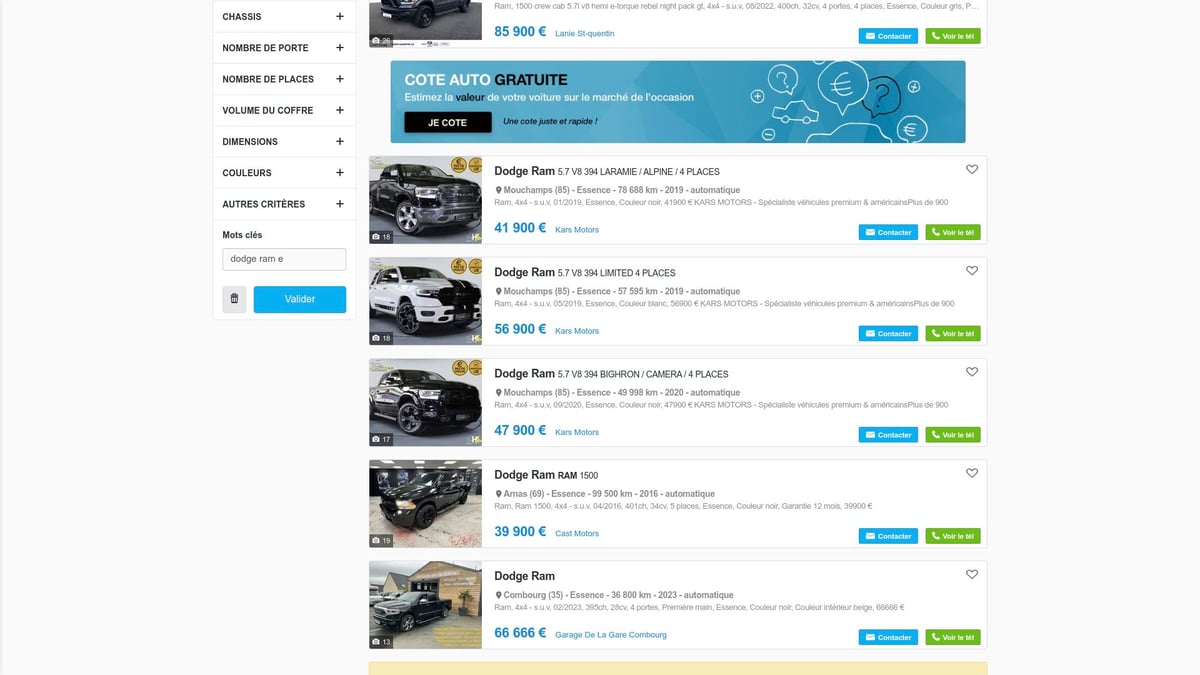Click the 17 photo count on the BIGHRON thumbnail
Viewport: 1200px width, 675px height.
(381, 439)
